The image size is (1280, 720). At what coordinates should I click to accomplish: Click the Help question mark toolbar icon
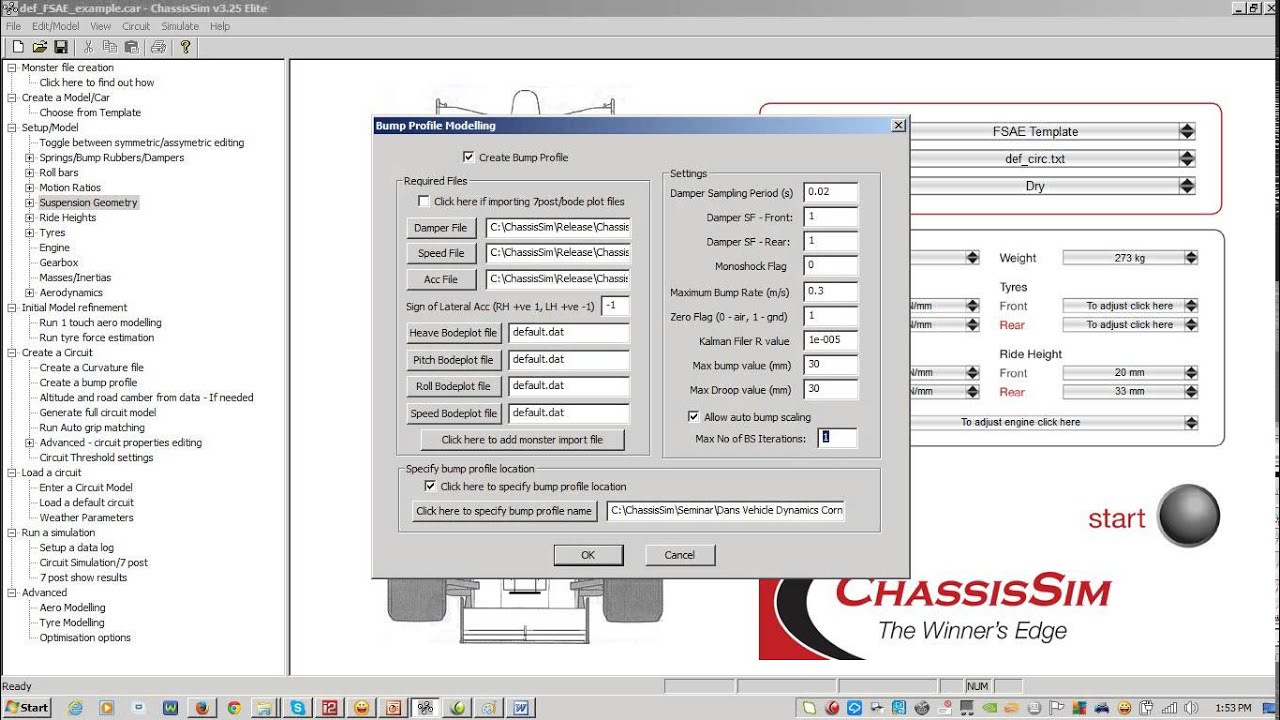click(185, 47)
